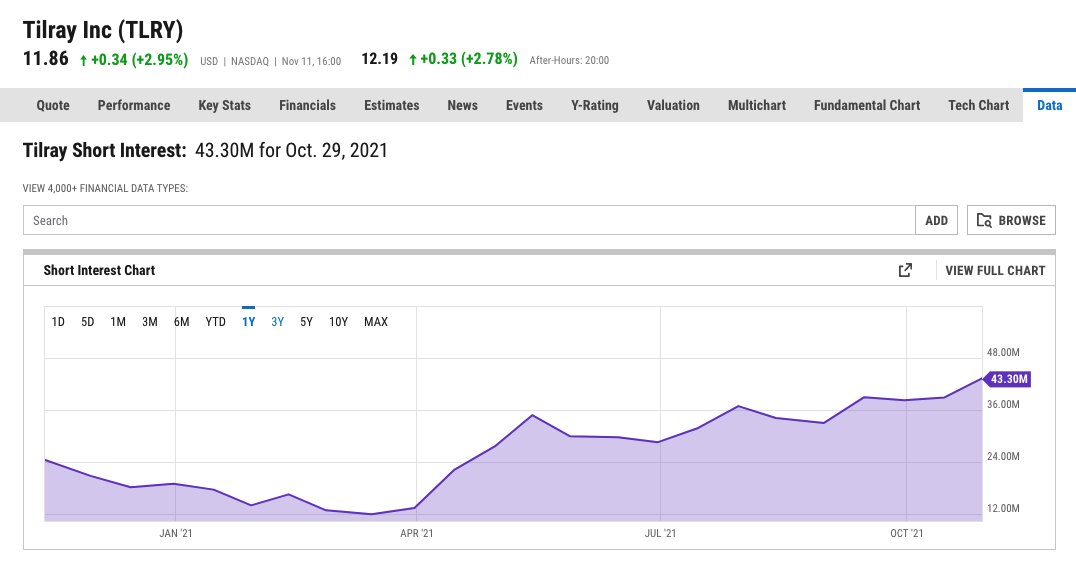View the Events tab

point(524,105)
